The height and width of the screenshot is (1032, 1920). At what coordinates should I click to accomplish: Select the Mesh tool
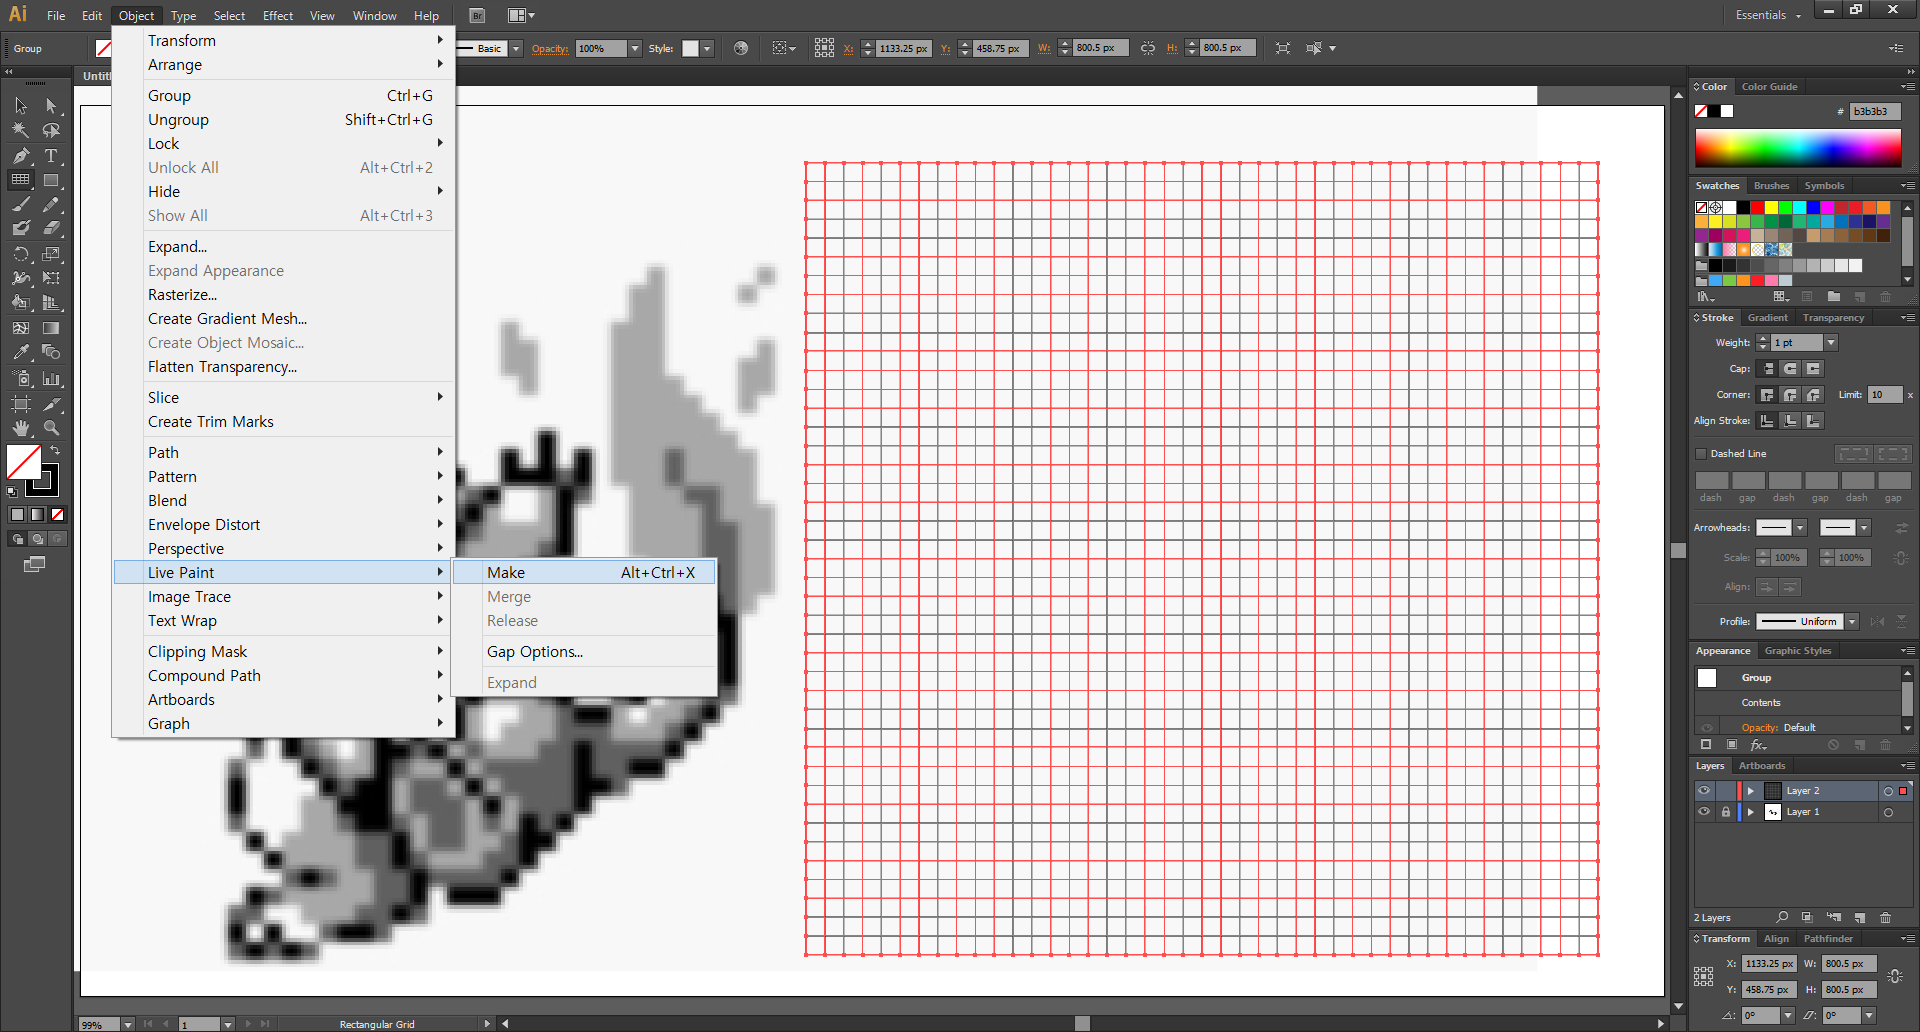[x=21, y=328]
